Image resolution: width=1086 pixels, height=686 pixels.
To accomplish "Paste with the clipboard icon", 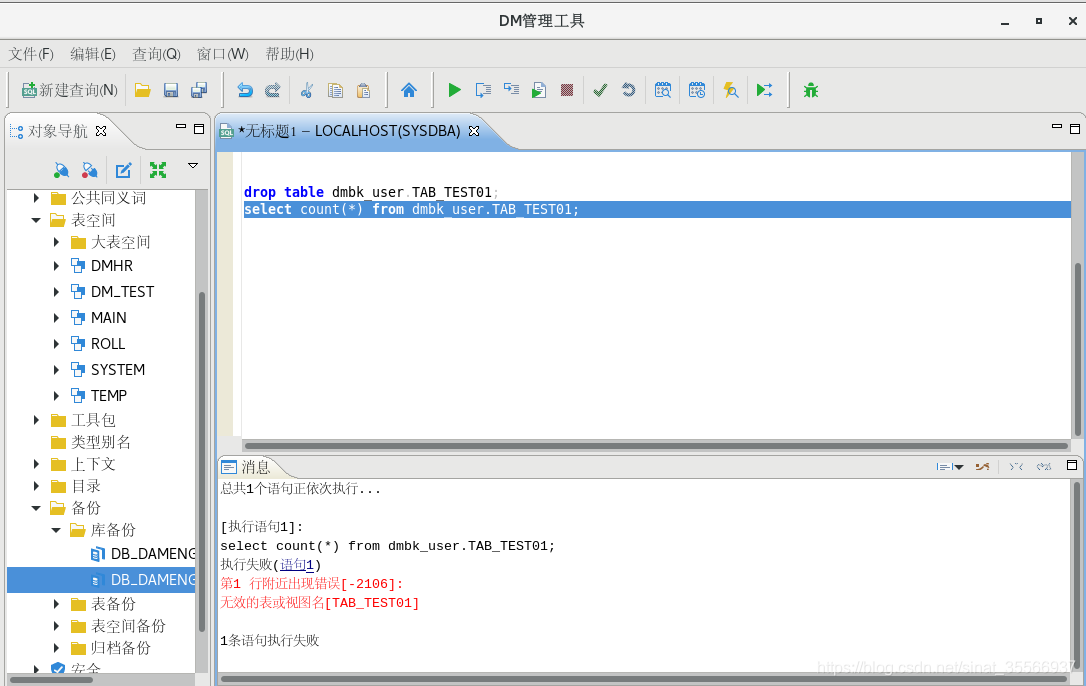I will (x=364, y=90).
